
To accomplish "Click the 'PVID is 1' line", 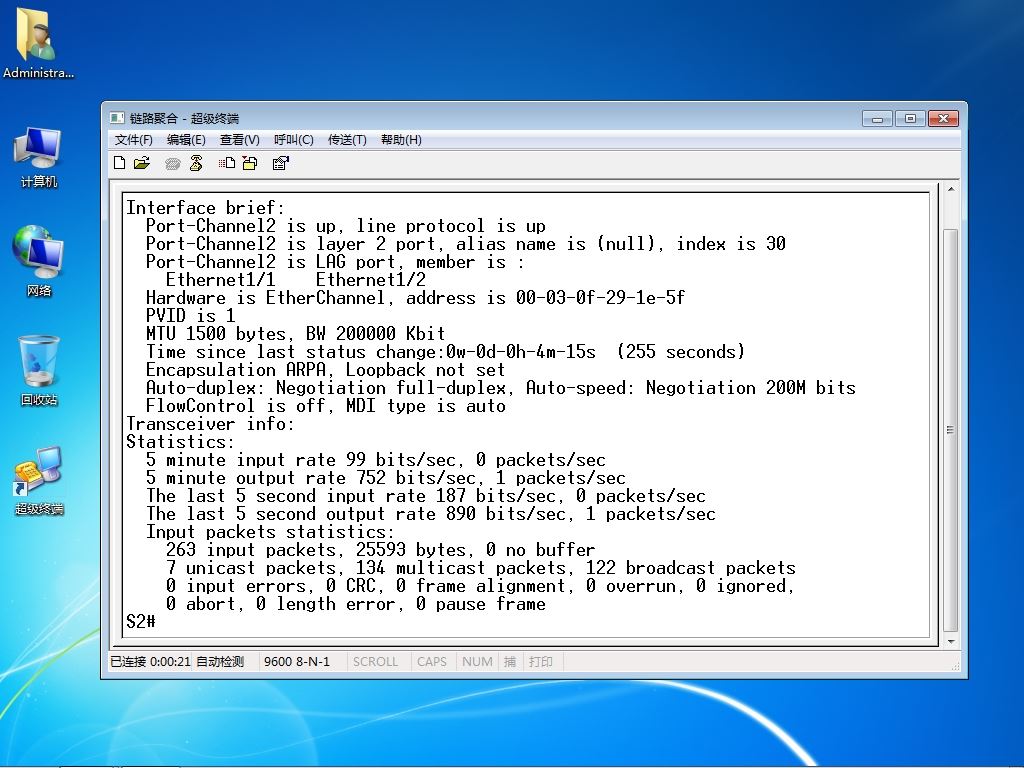I will pos(191,315).
